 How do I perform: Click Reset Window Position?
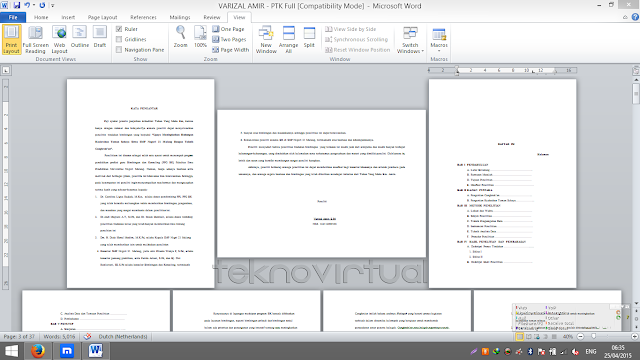358,50
